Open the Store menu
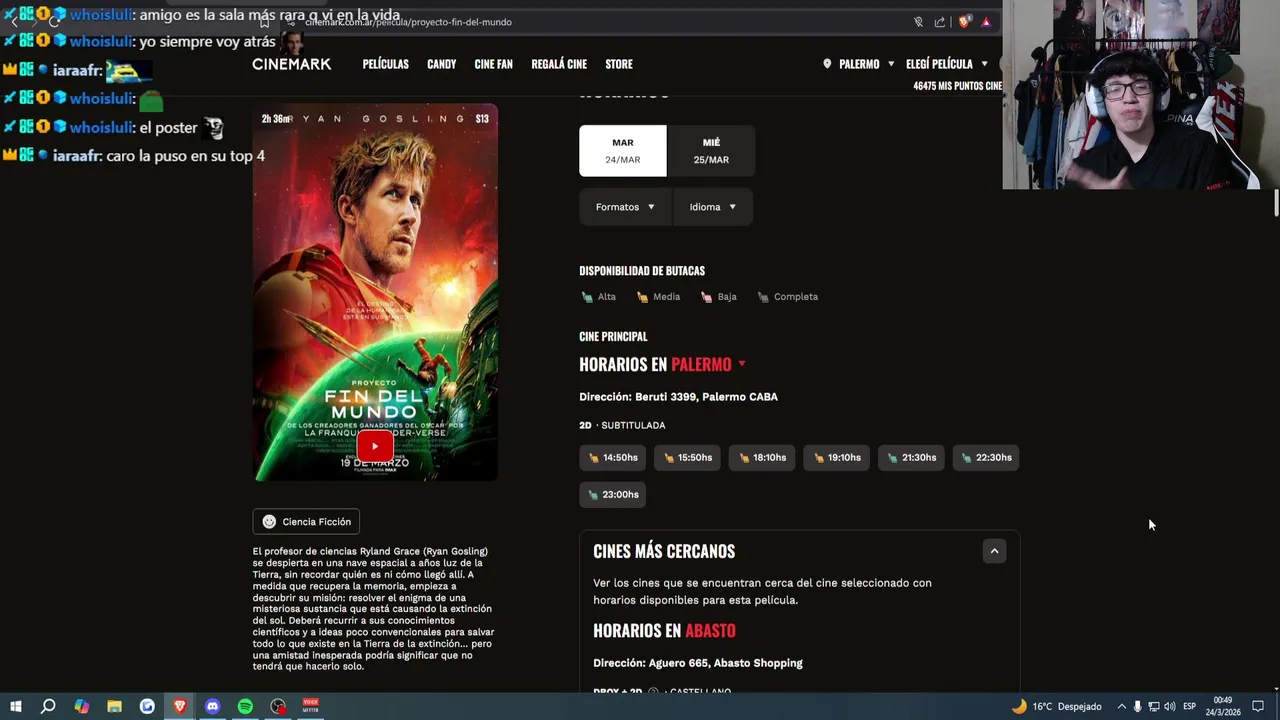Screen dimensions: 1280x720 [x=619, y=64]
